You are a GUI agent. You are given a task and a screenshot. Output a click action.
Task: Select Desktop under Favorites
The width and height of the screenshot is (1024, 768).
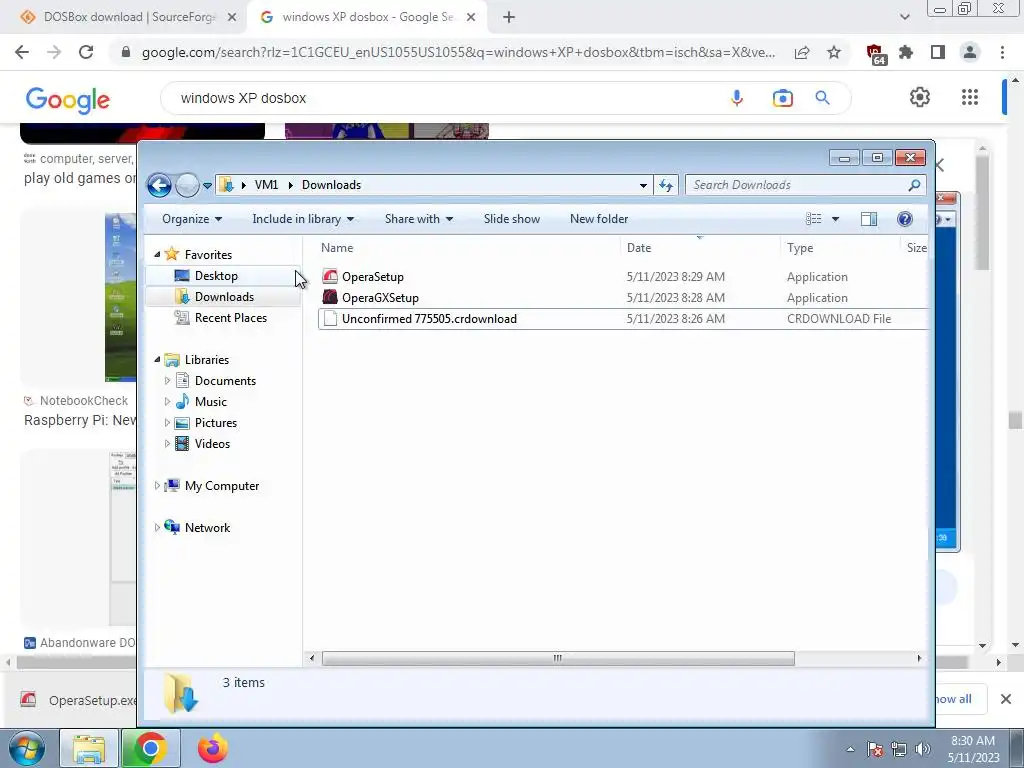tap(216, 276)
